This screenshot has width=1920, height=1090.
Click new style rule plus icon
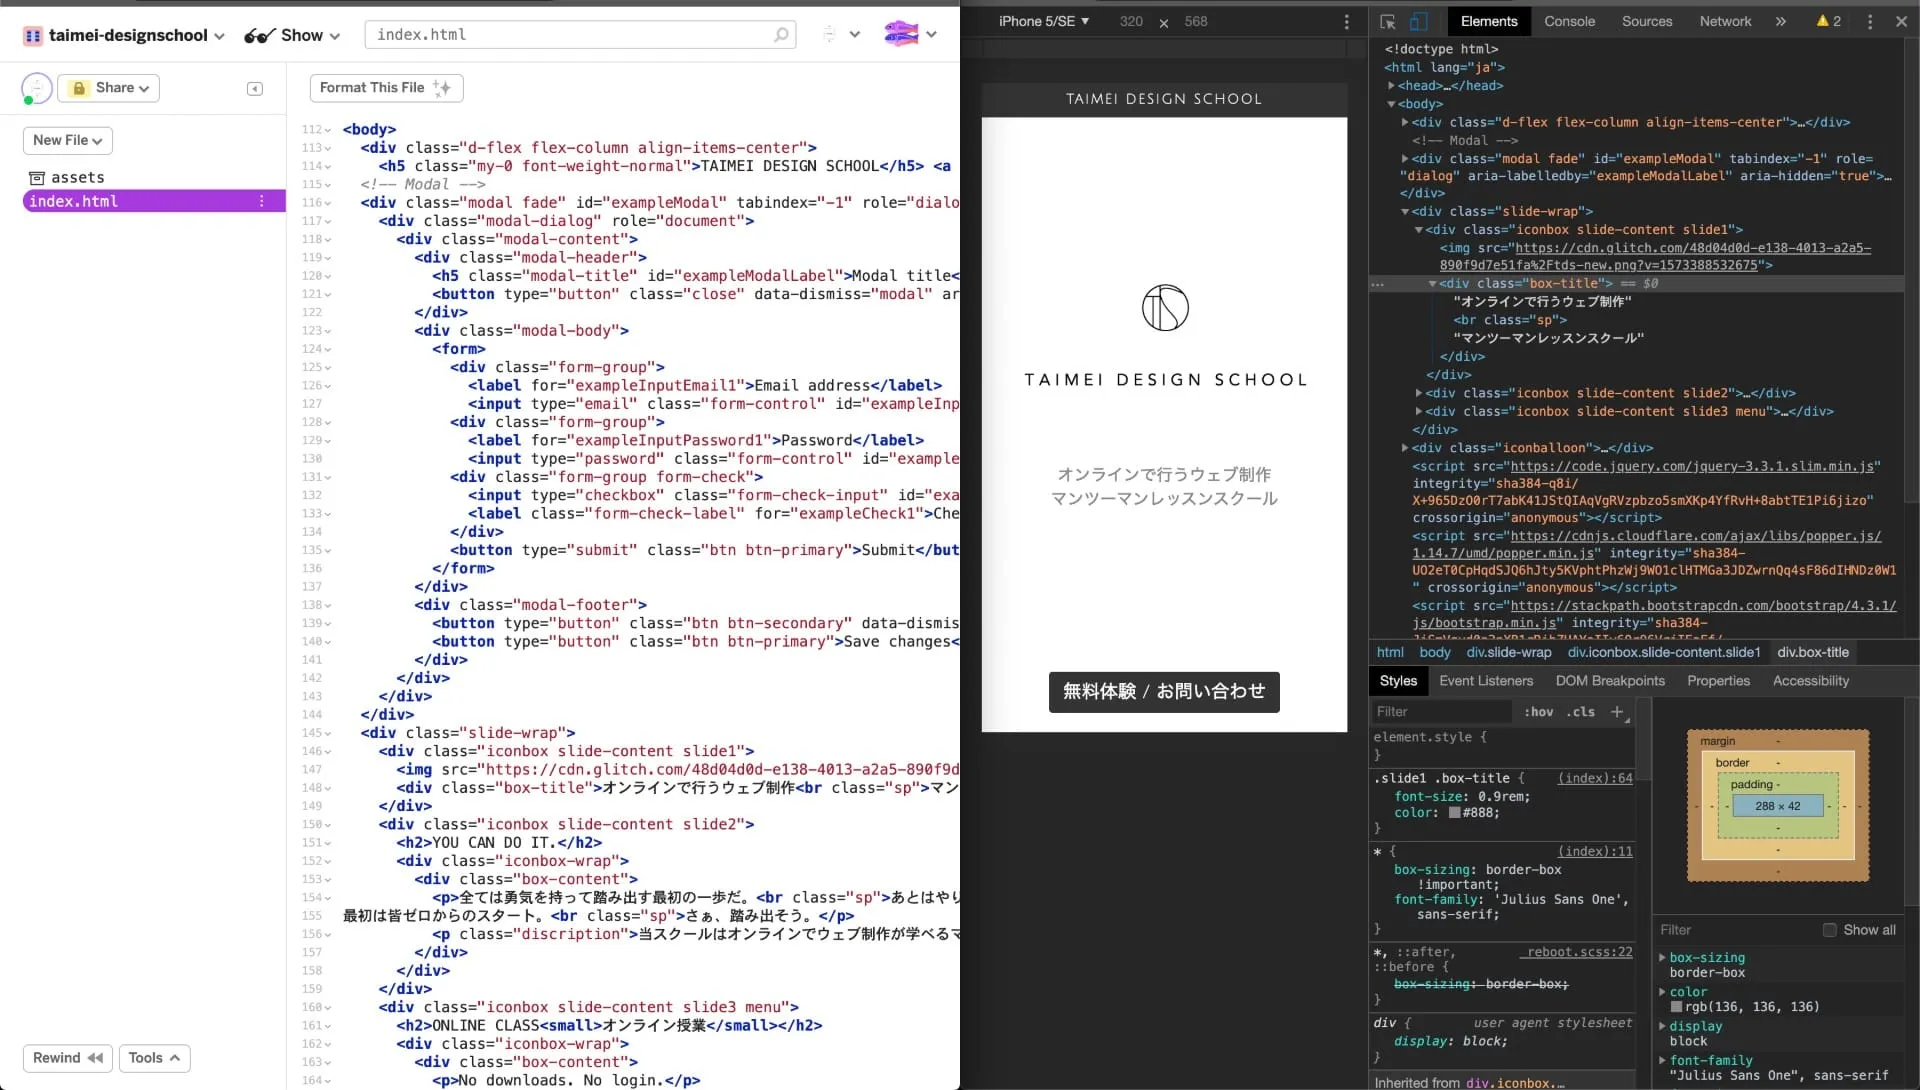[x=1617, y=711]
